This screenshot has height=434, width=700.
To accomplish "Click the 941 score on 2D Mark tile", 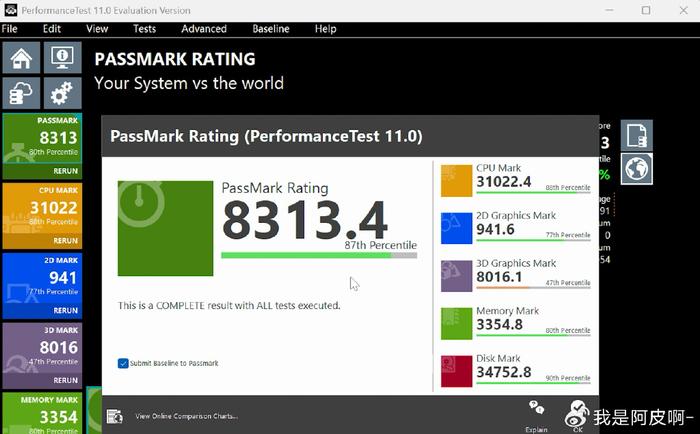I will [x=63, y=278].
